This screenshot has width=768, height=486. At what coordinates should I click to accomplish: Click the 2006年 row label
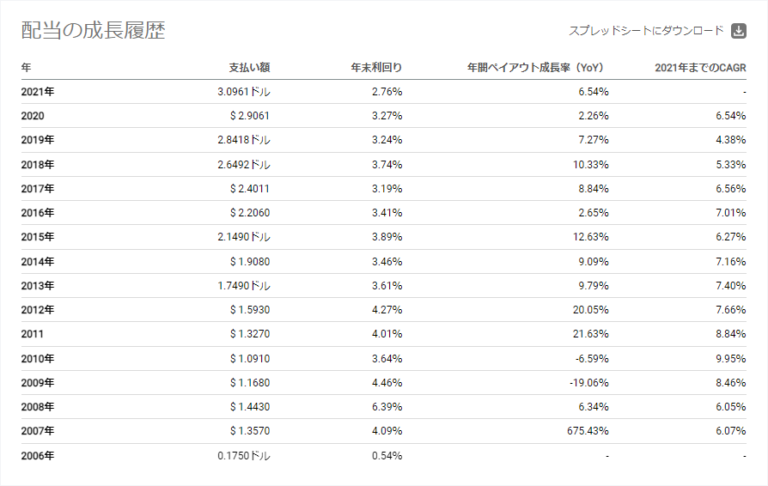(37, 456)
